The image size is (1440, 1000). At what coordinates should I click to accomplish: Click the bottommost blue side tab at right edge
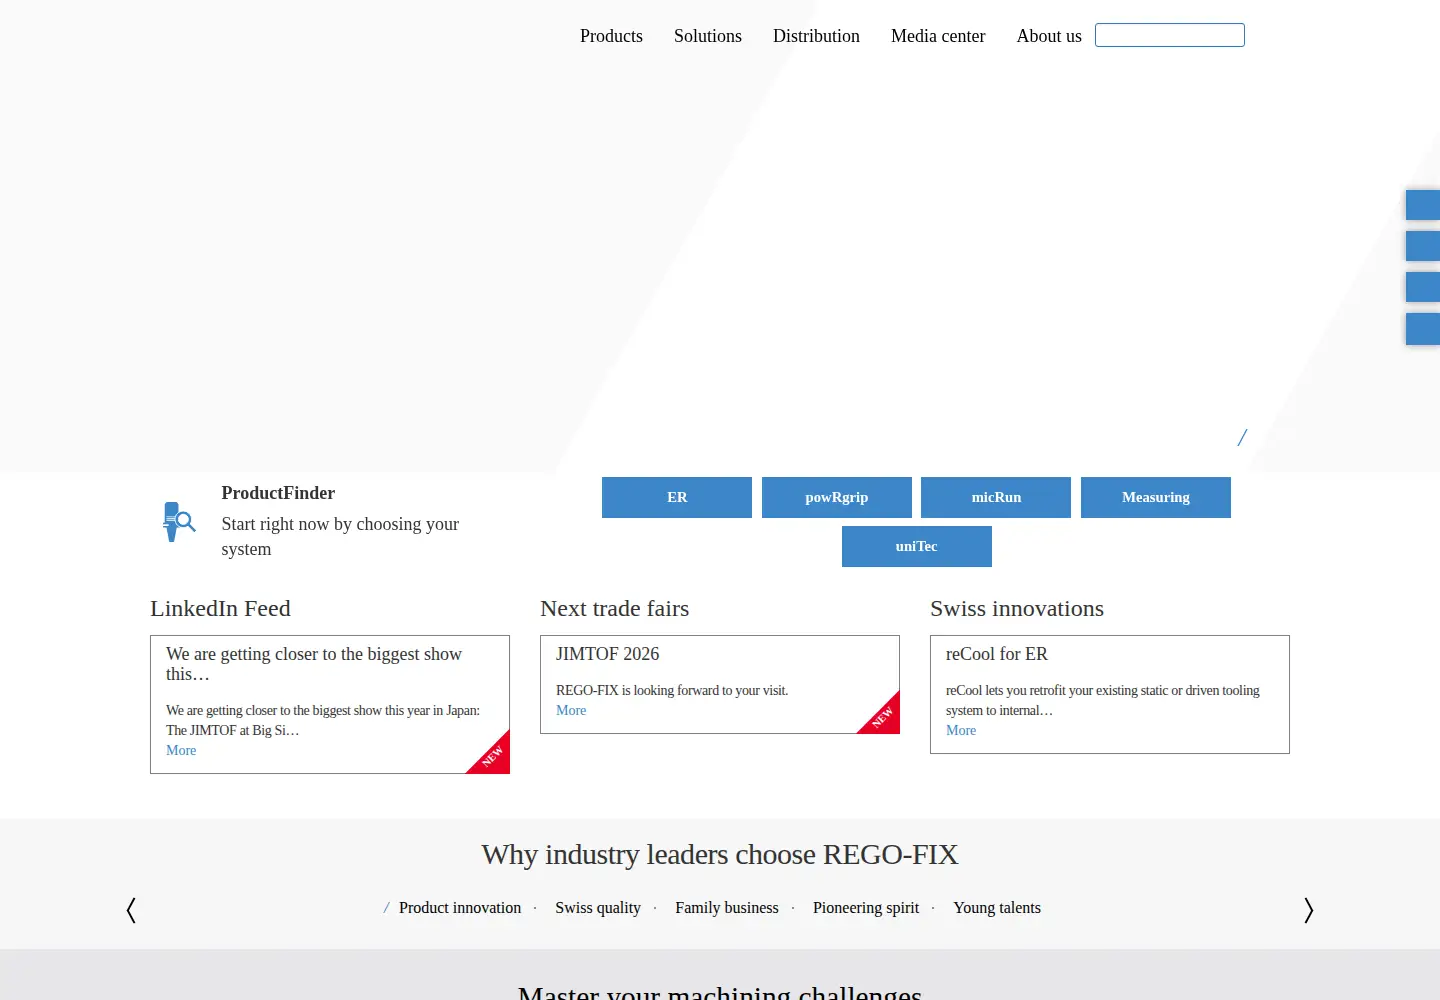[x=1423, y=329]
